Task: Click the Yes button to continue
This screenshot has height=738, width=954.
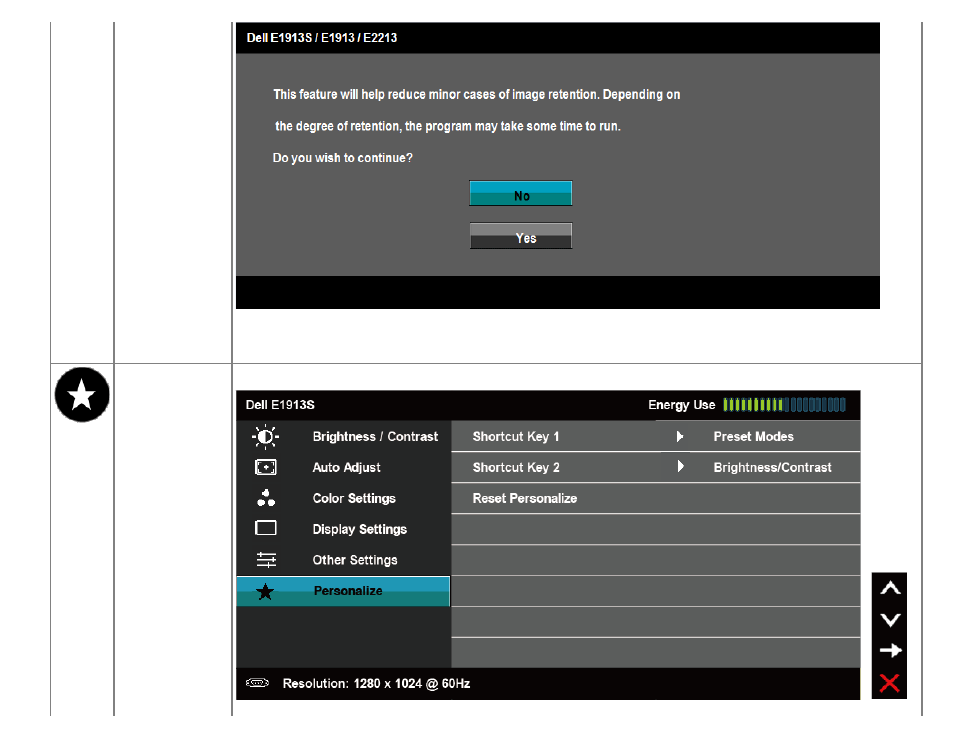Action: click(x=520, y=236)
